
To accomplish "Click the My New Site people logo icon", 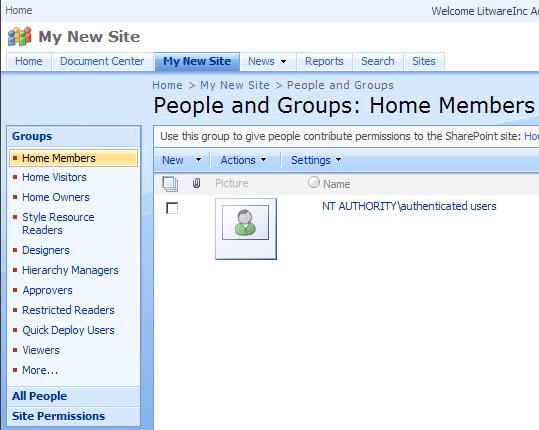I will (x=20, y=36).
